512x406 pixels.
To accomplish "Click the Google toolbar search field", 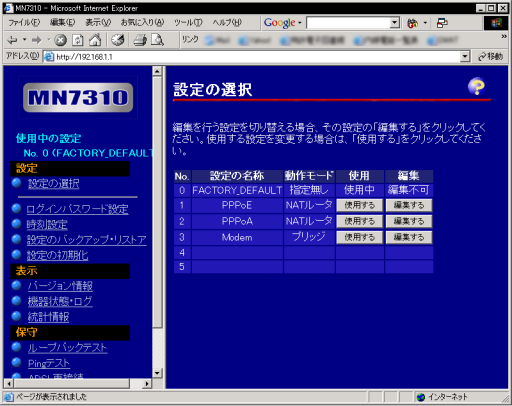I will click(x=348, y=23).
